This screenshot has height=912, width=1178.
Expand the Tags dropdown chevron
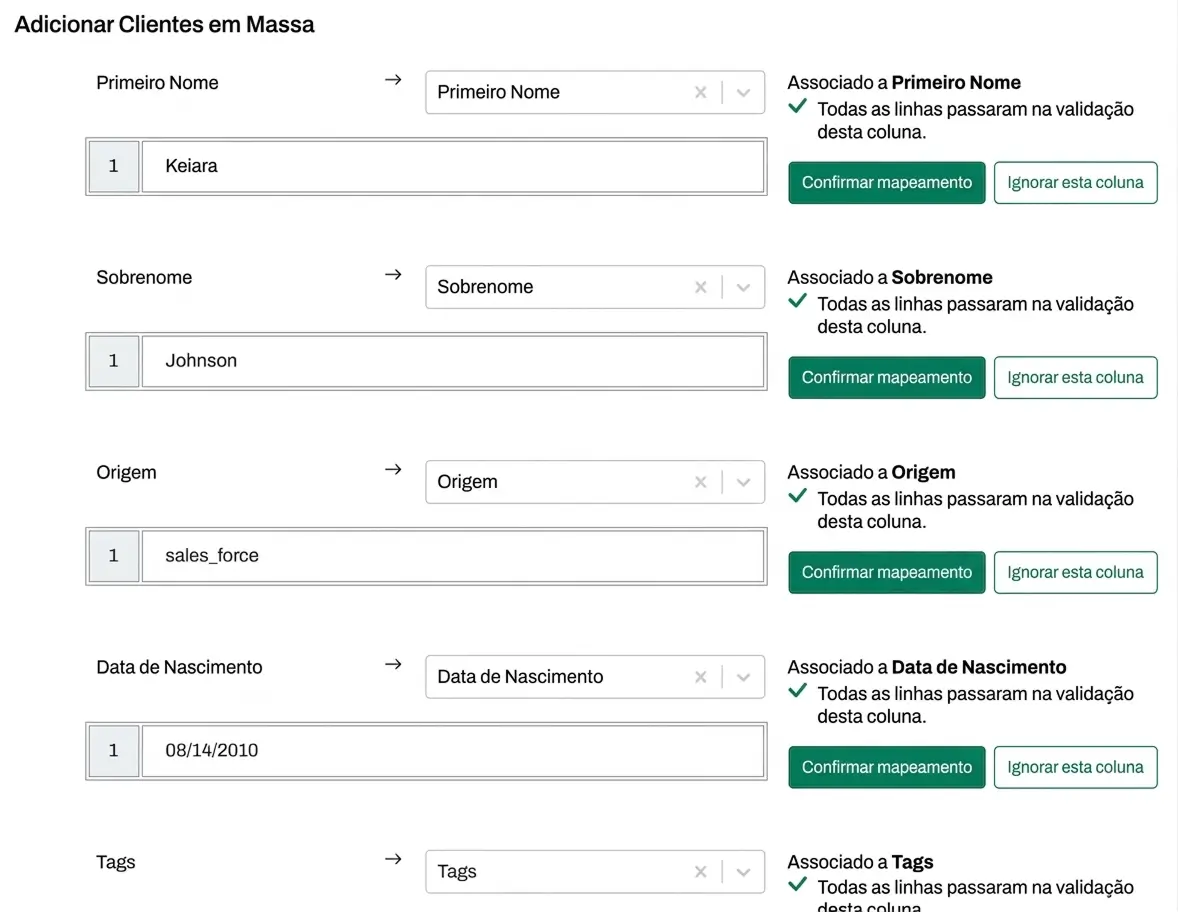click(x=743, y=872)
